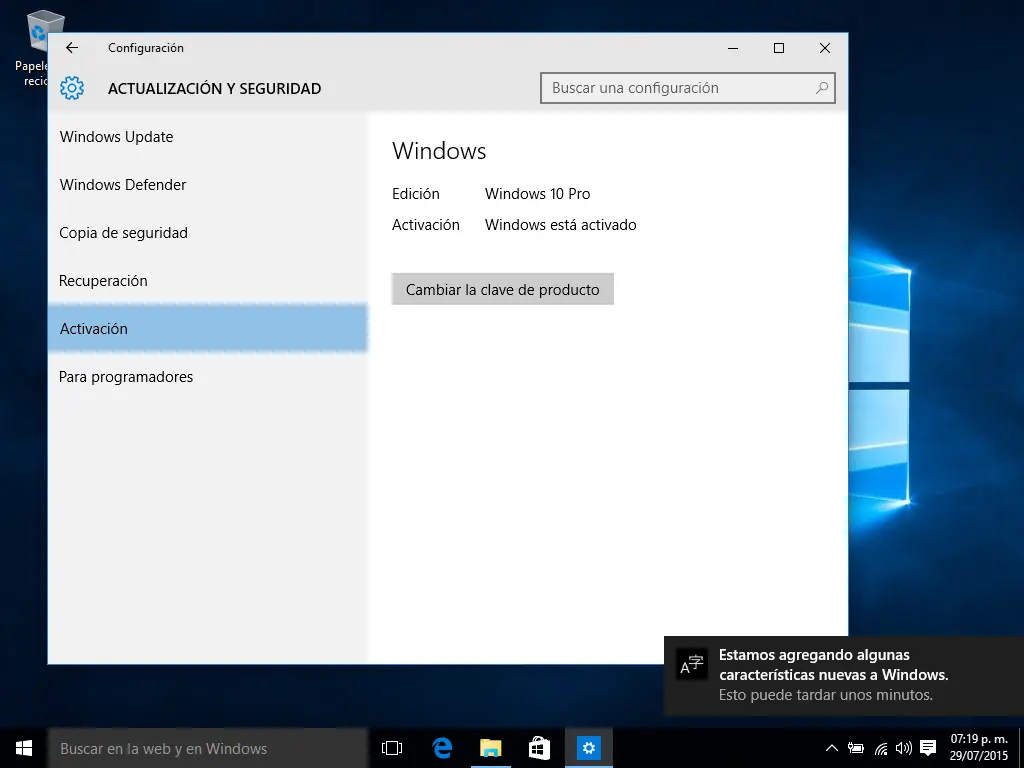1024x768 pixels.
Task: Click the 'Configuración' title text
Action: [146, 48]
